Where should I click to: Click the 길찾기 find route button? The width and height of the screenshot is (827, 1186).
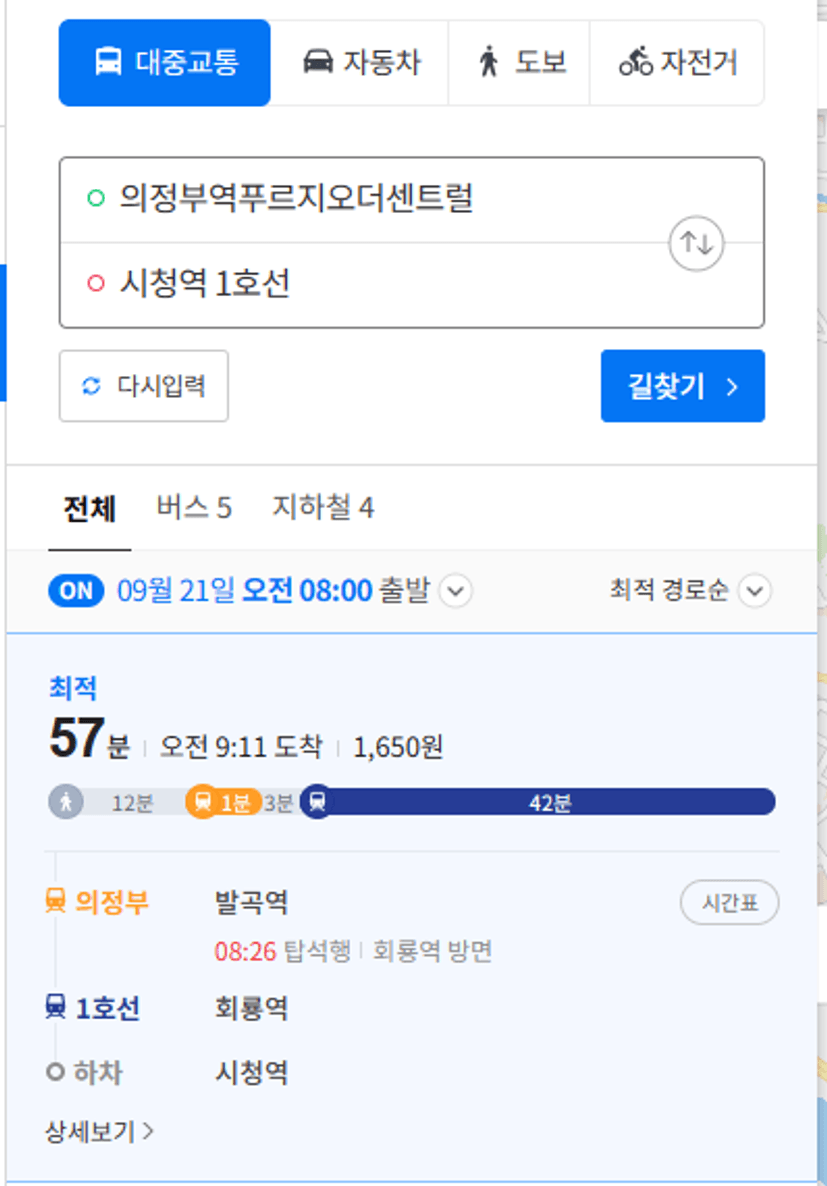click(x=682, y=386)
